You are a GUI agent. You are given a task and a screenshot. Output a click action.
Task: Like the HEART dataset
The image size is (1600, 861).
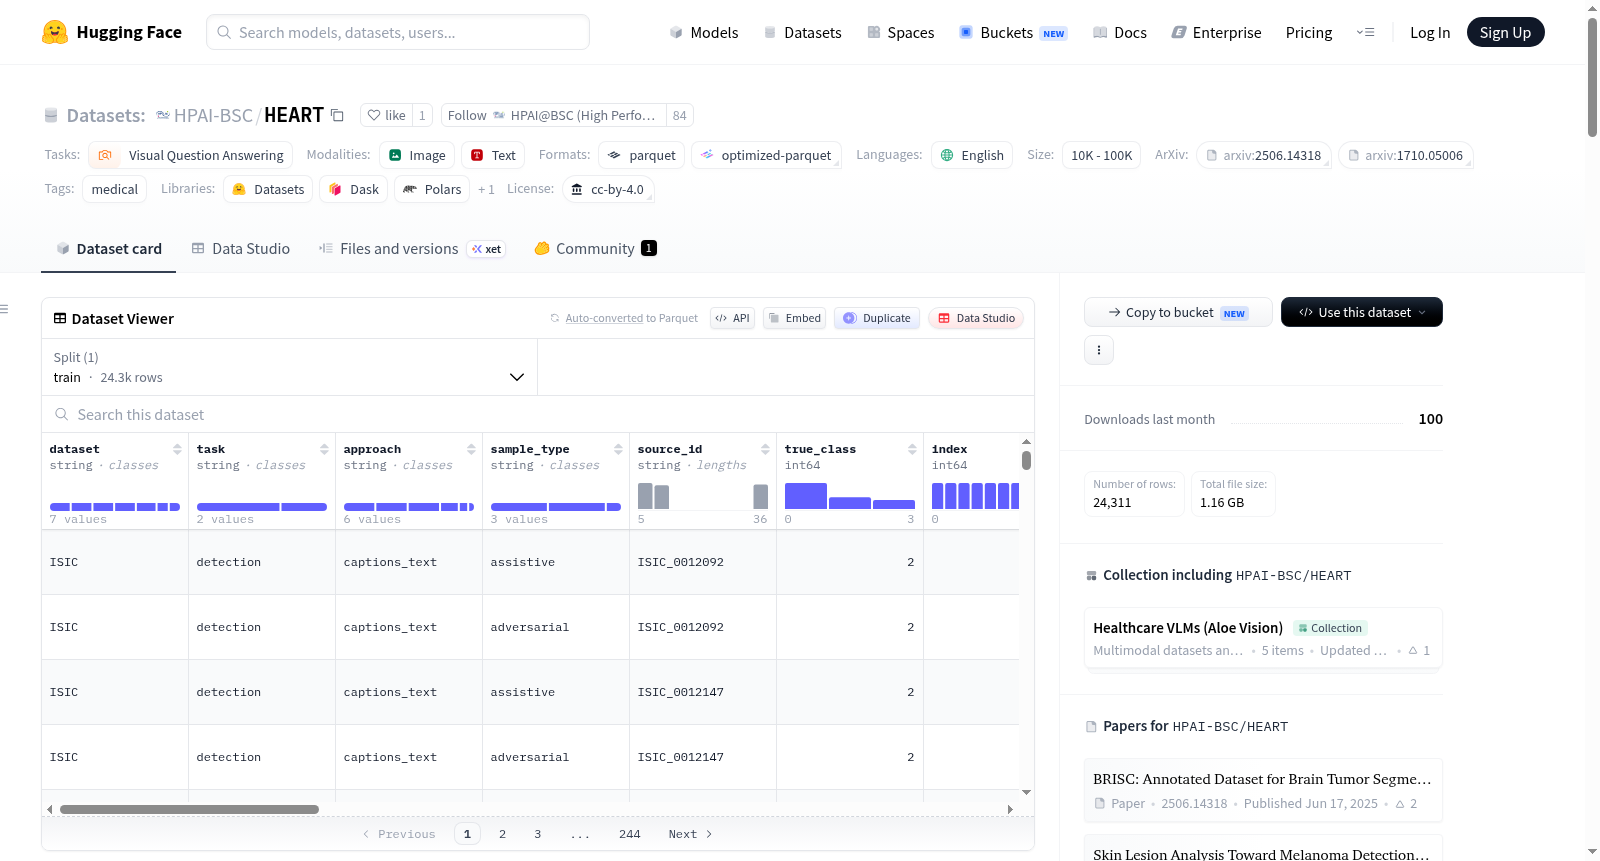pyautogui.click(x=386, y=115)
